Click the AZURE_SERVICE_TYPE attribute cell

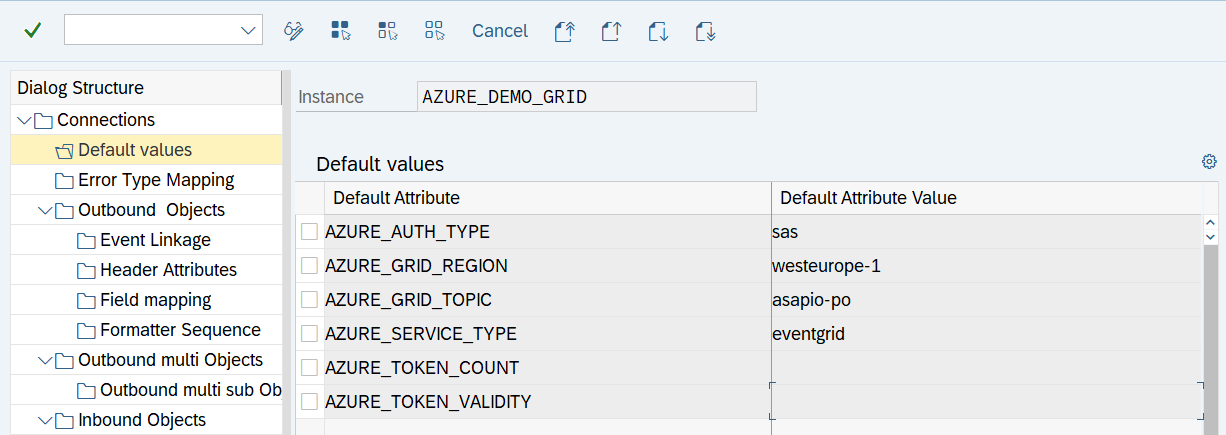(548, 334)
